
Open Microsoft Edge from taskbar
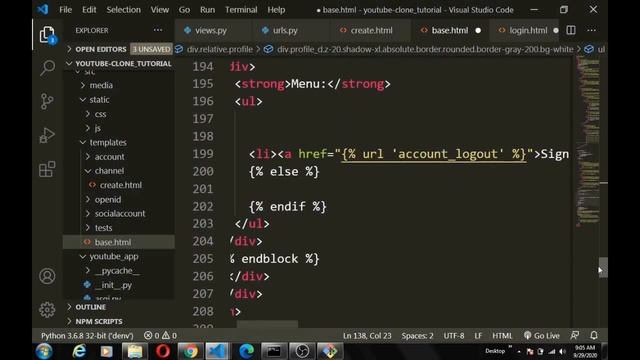pos(246,351)
